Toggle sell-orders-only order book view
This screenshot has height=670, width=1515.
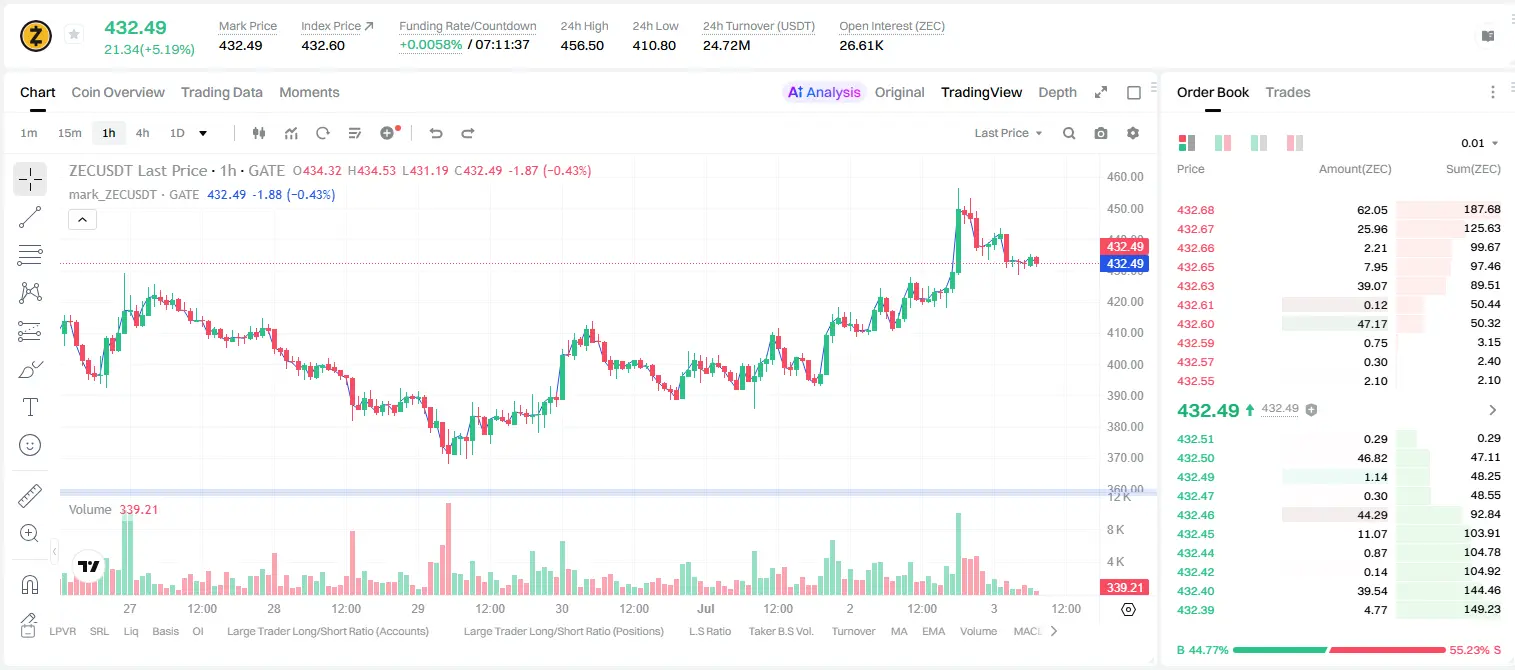pyautogui.click(x=1295, y=143)
